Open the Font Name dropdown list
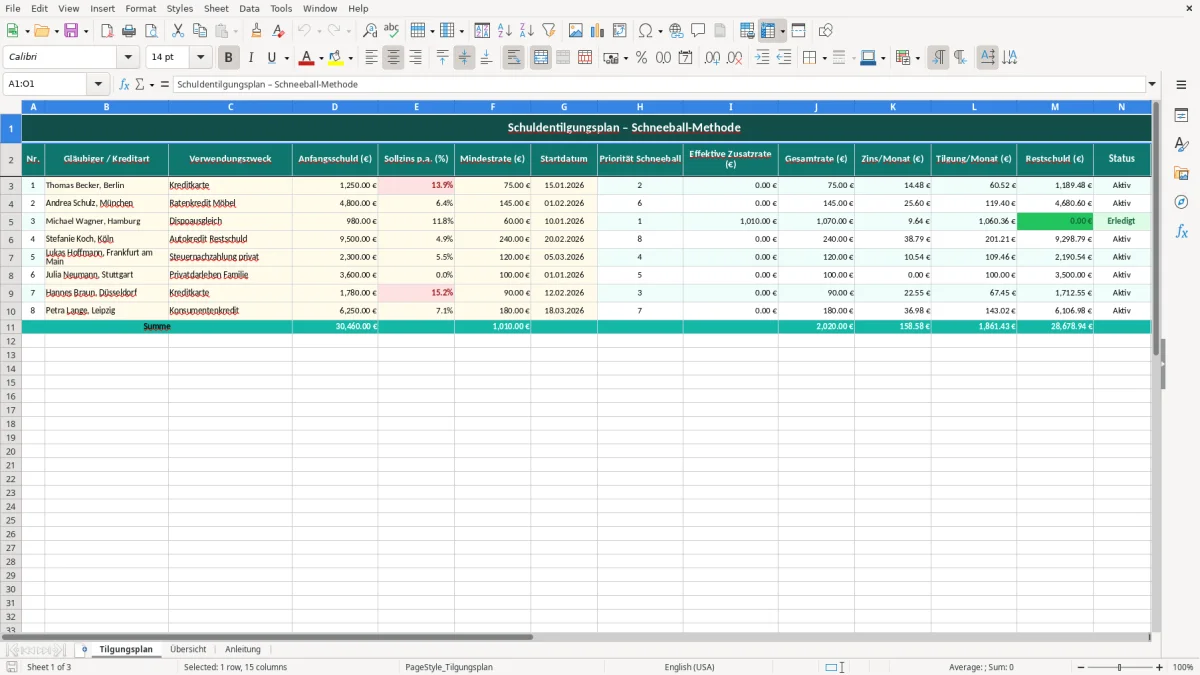1200x675 pixels. coord(127,58)
